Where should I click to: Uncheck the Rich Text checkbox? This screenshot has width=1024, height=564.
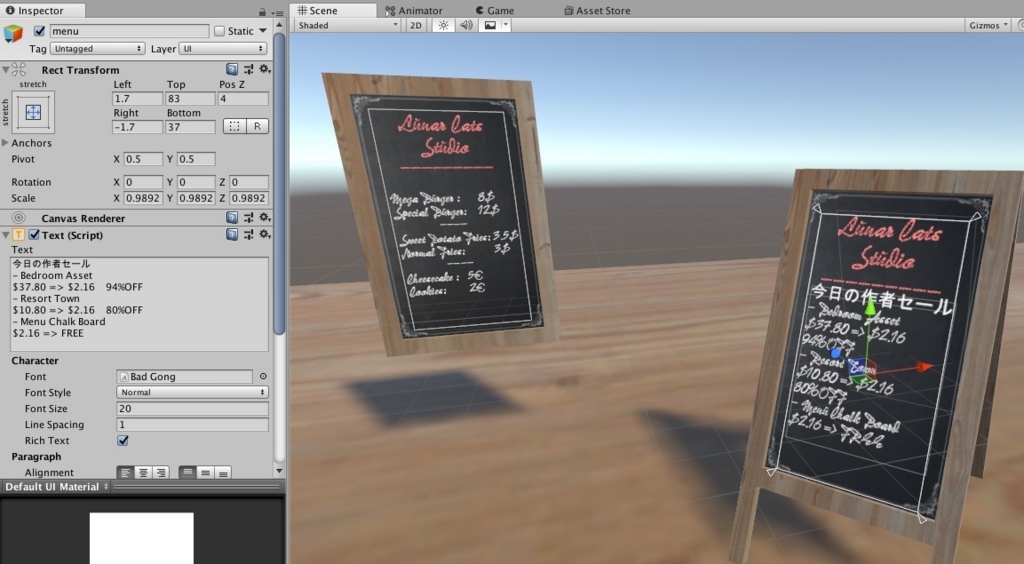coord(123,441)
